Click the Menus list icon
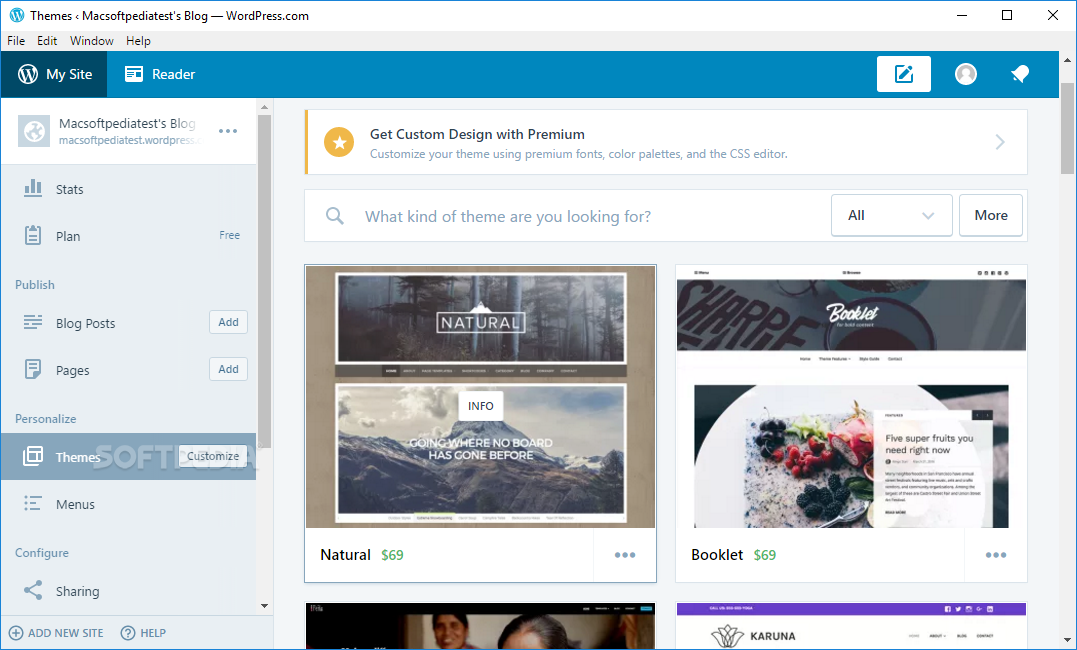This screenshot has height=650, width=1077. pyautogui.click(x=33, y=503)
